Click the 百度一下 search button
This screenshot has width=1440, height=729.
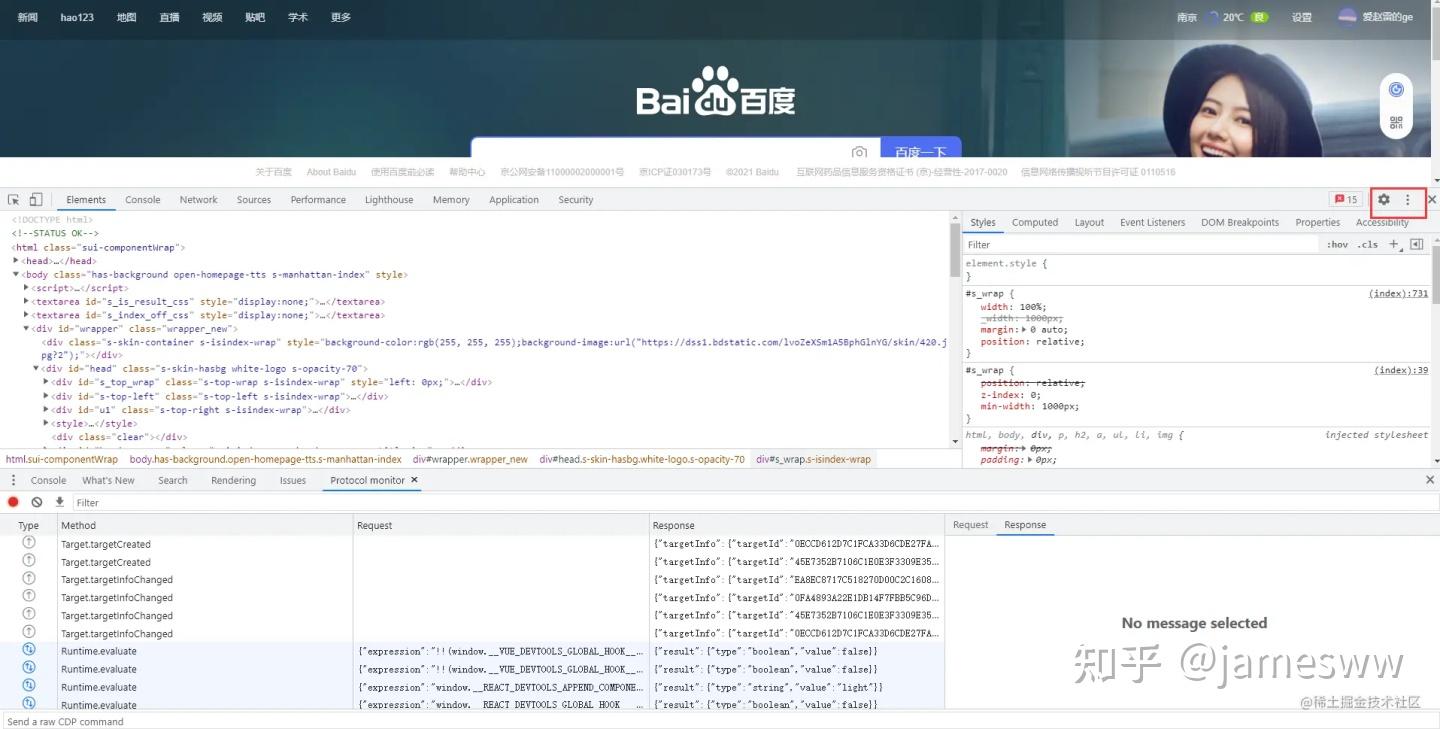click(x=921, y=148)
